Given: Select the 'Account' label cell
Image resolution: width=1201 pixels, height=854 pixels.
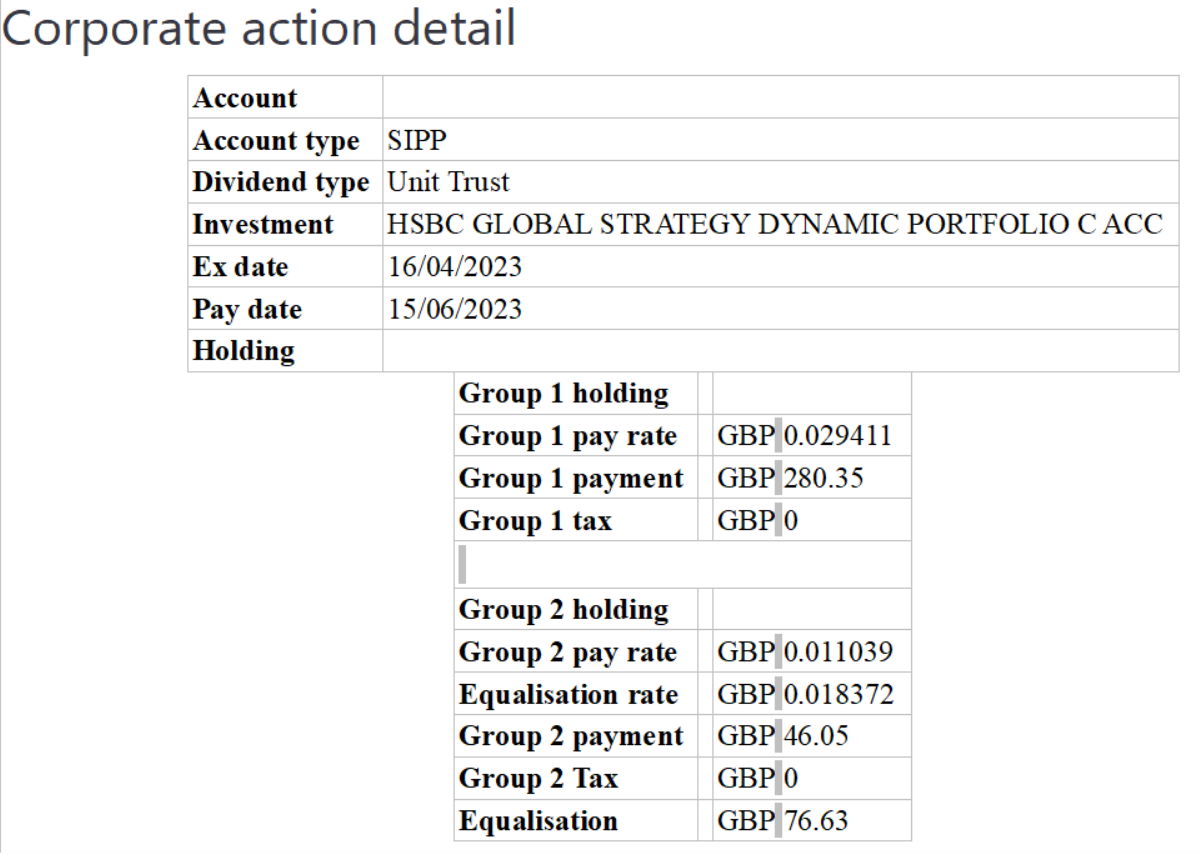Looking at the screenshot, I should [285, 98].
